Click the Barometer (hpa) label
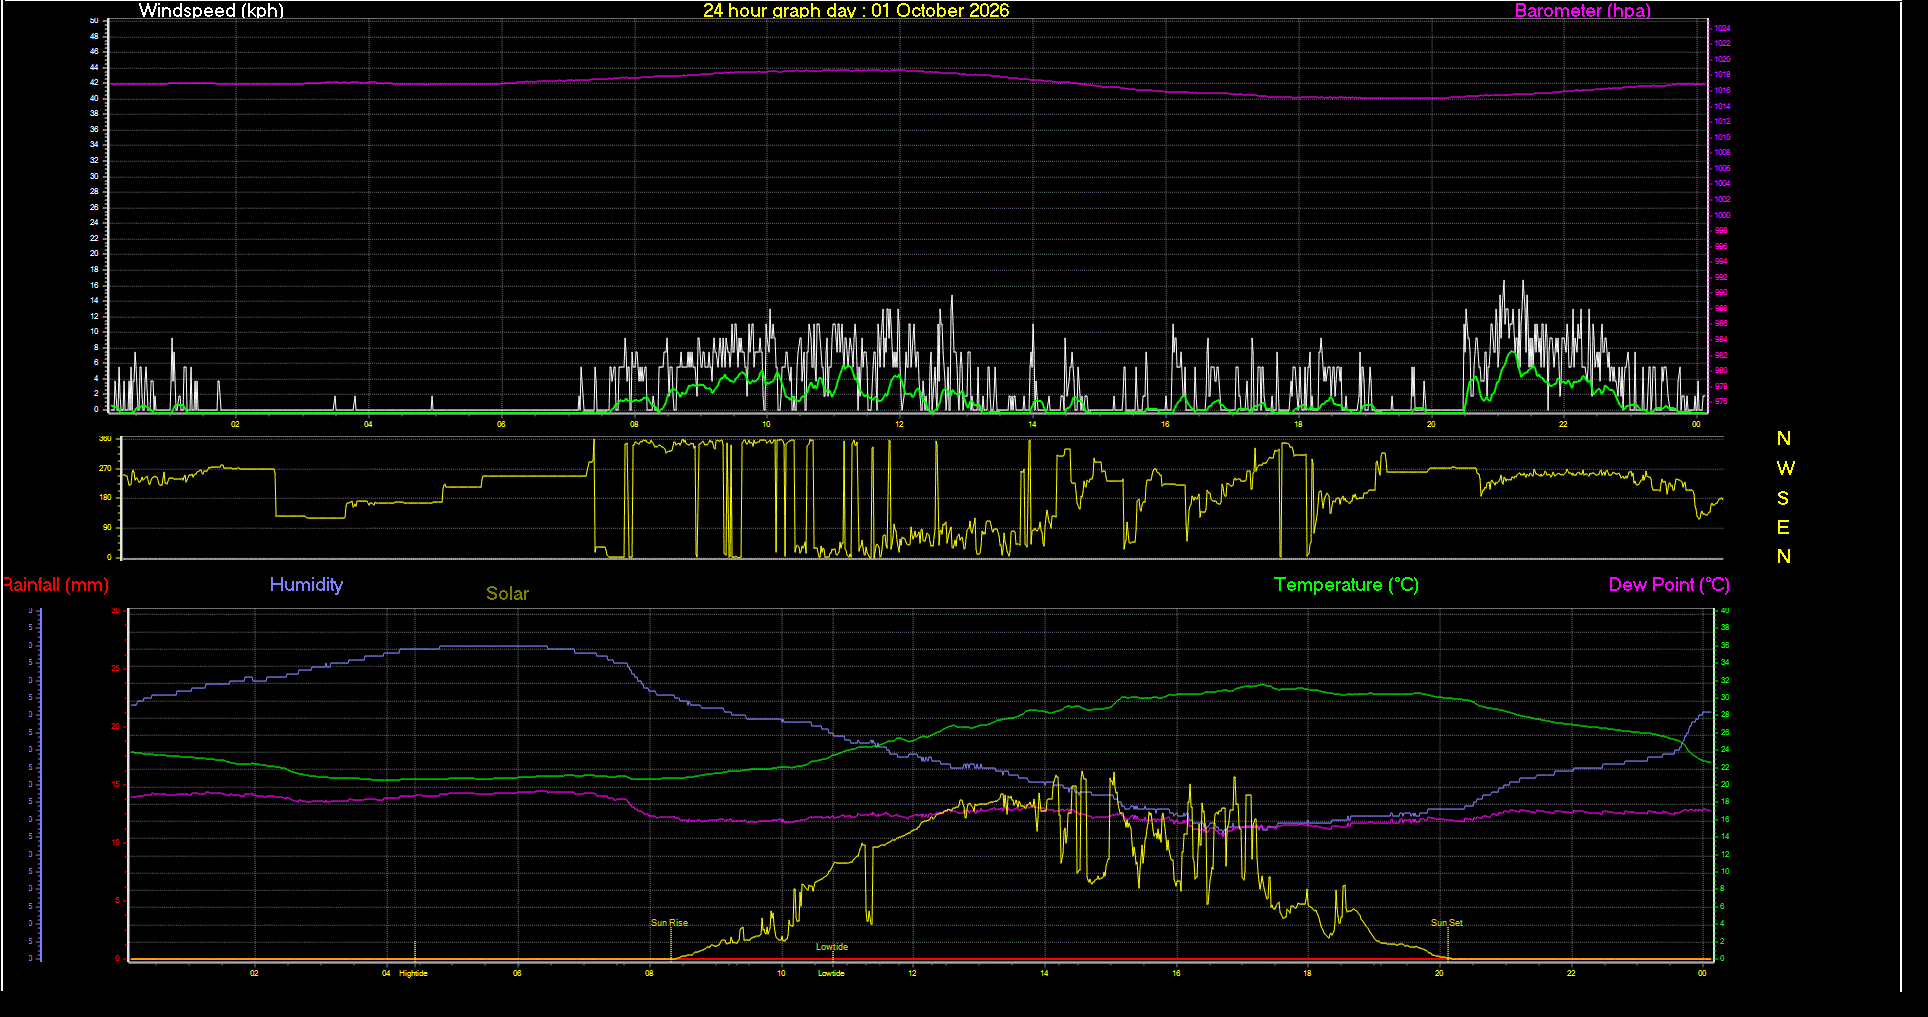The image size is (1928, 1017). pos(1582,11)
